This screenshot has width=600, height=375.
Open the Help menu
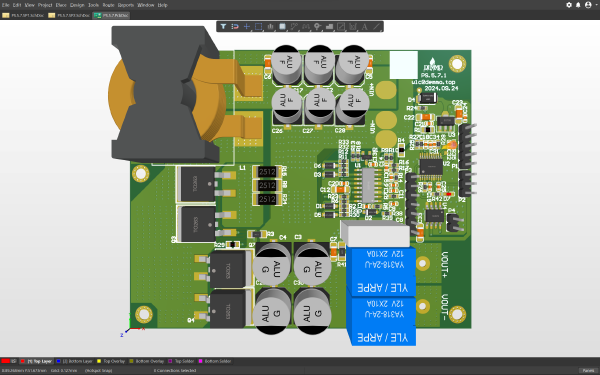click(x=163, y=5)
